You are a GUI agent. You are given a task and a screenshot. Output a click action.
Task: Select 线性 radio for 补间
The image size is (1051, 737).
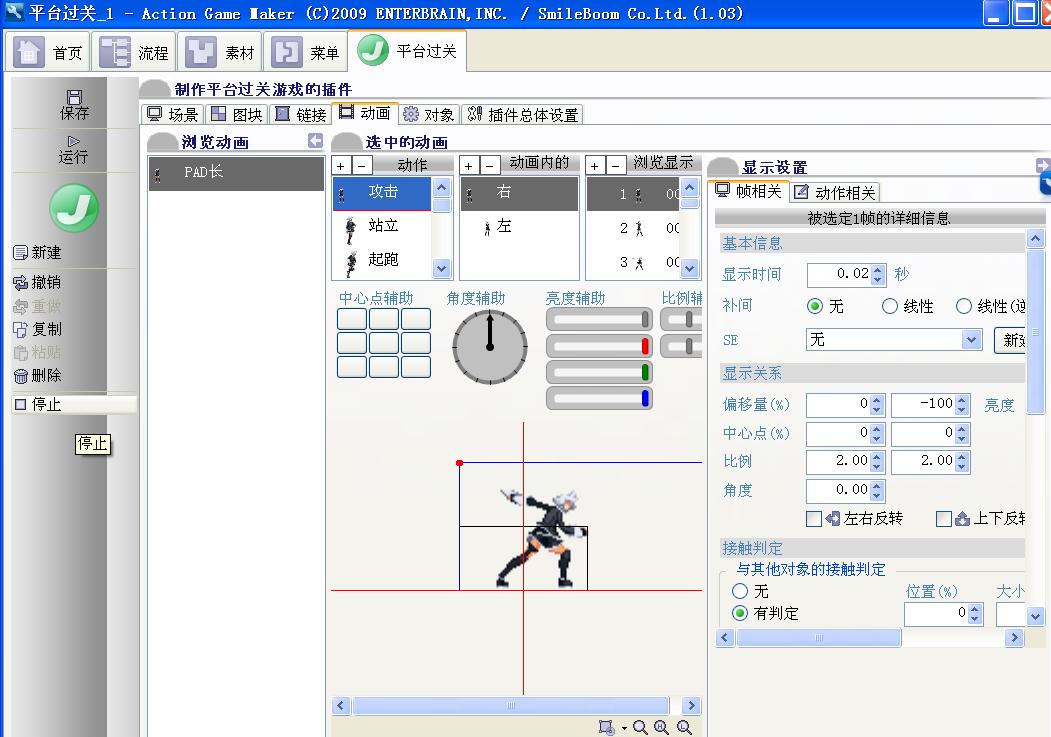[x=889, y=306]
